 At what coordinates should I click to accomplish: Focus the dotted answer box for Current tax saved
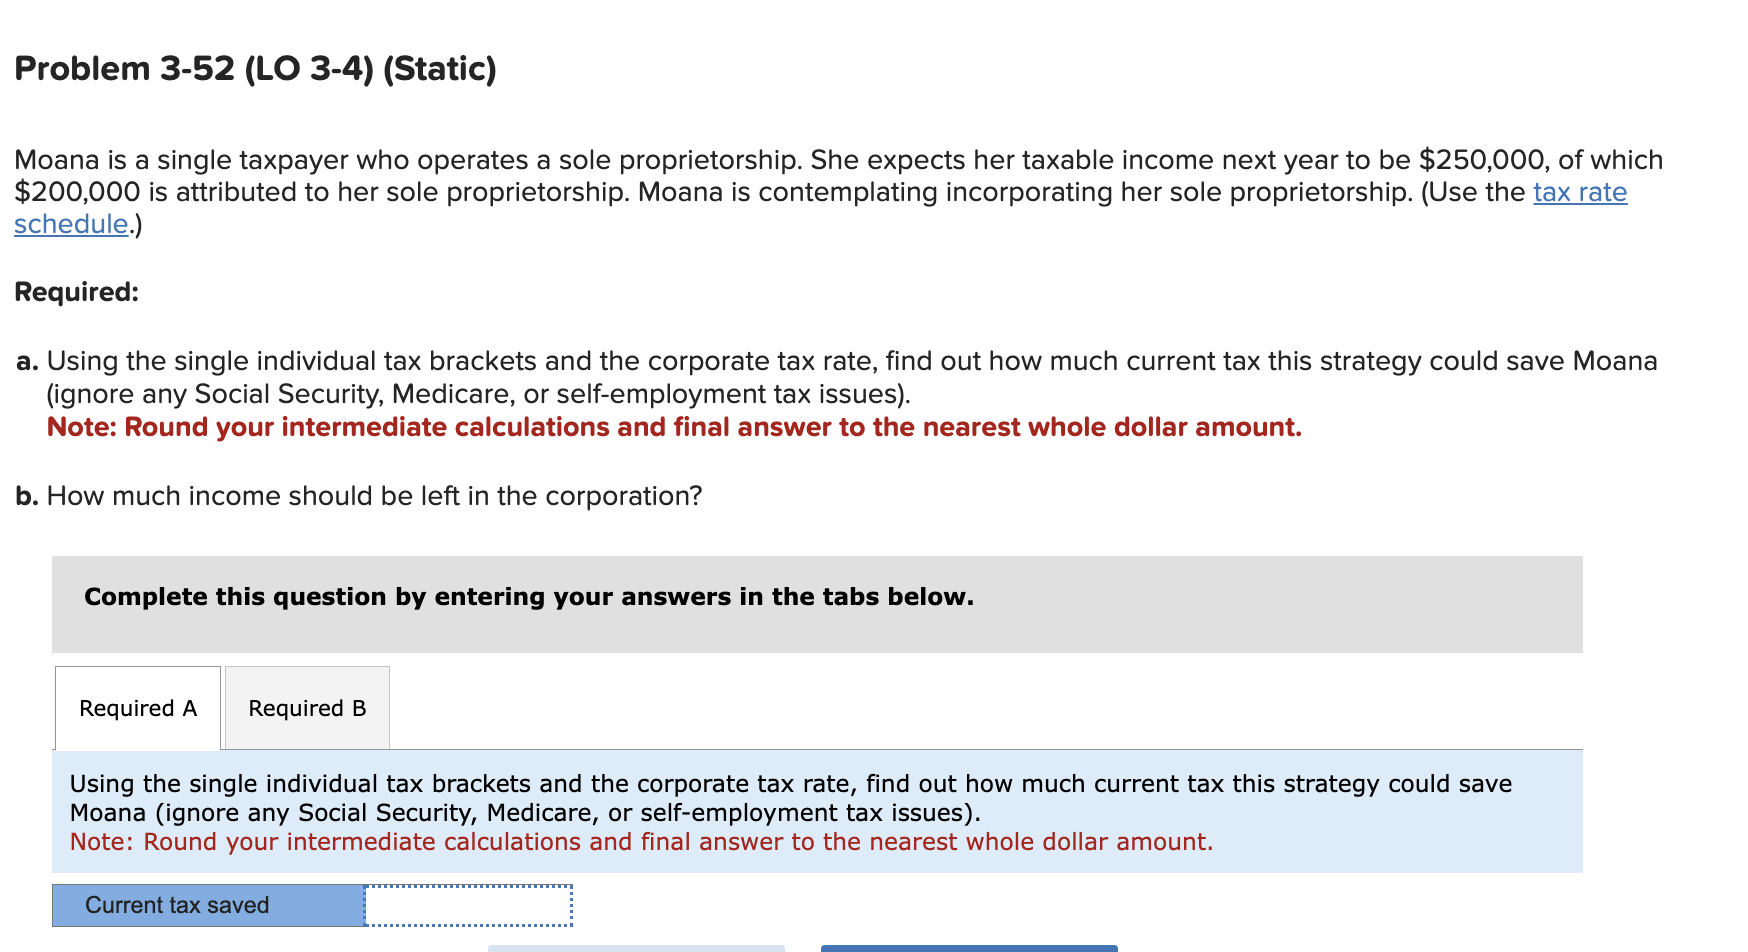click(x=466, y=905)
